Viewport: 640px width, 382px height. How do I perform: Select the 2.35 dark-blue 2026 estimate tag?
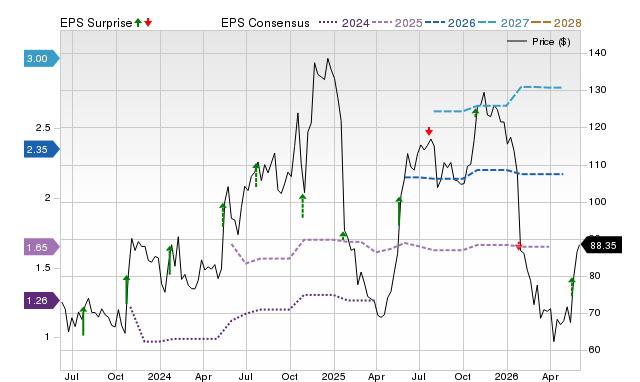[41, 149]
